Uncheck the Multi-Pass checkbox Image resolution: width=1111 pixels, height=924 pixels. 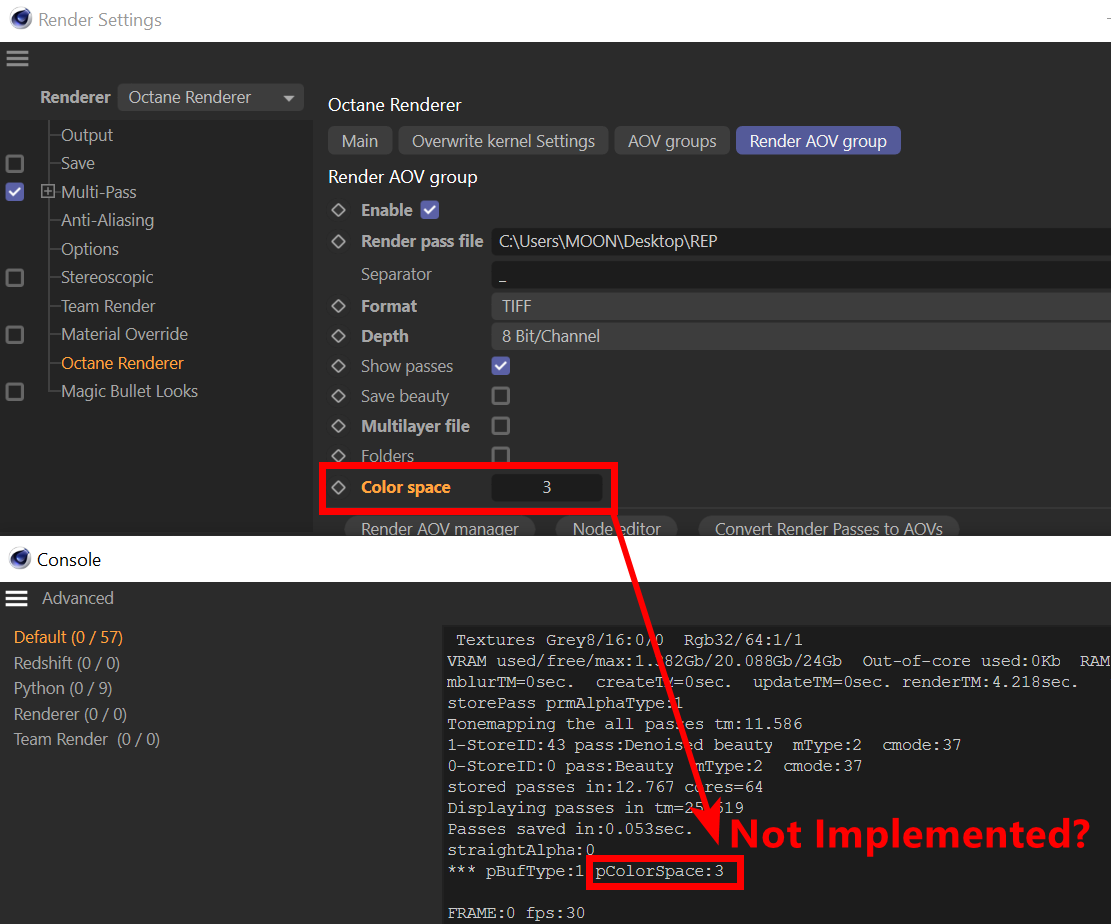(15, 192)
